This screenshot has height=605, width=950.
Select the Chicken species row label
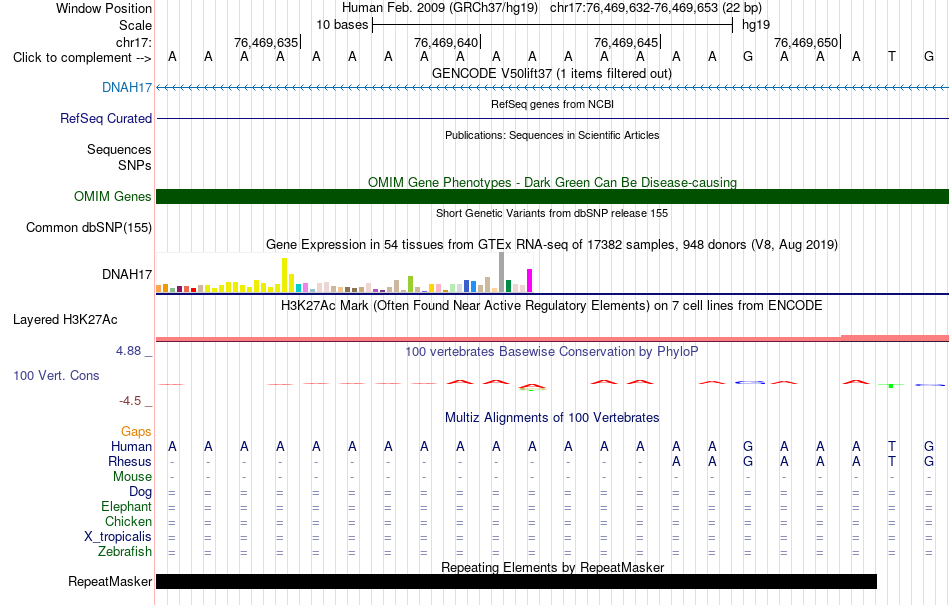128,521
